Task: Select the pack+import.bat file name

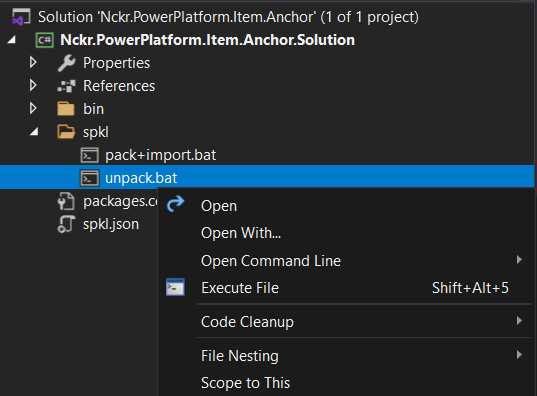Action: [161, 155]
